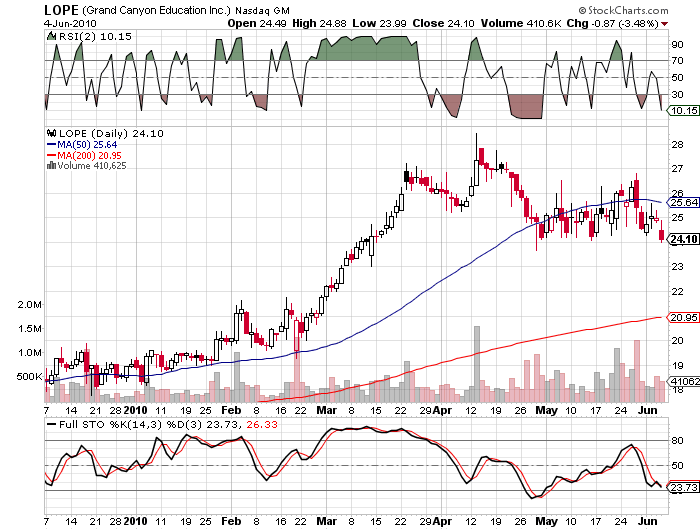Click the 23 price scale label
This screenshot has height=530, width=700.
point(678,267)
